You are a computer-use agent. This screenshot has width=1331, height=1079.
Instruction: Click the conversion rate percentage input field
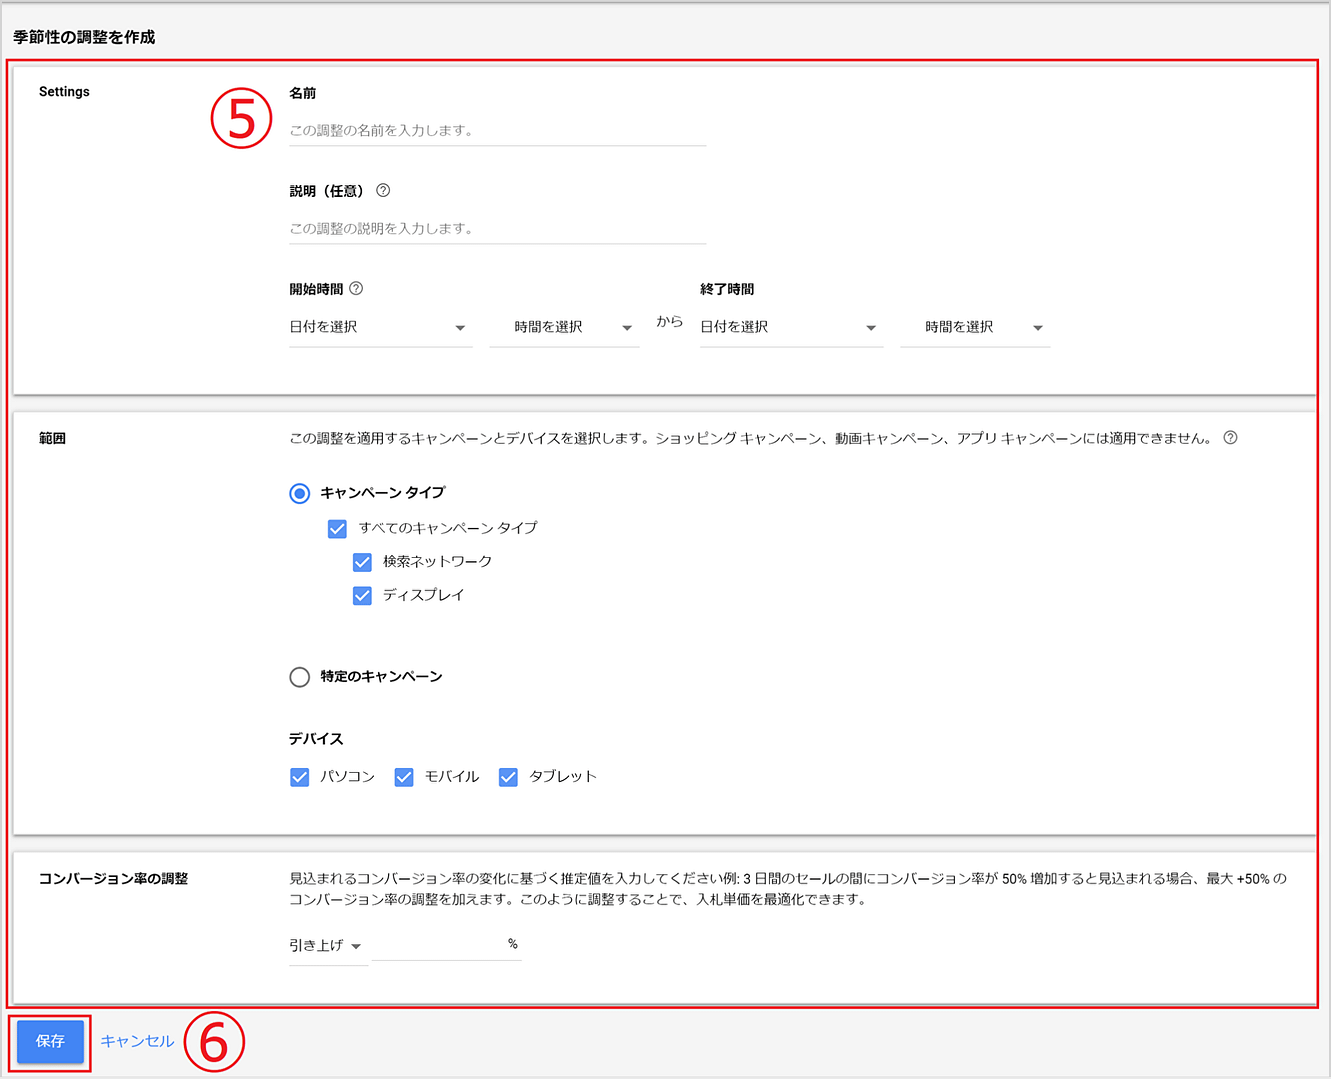(438, 945)
